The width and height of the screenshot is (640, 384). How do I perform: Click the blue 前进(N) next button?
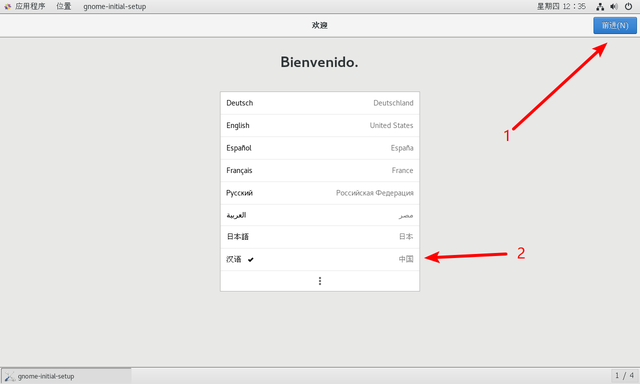(x=615, y=25)
